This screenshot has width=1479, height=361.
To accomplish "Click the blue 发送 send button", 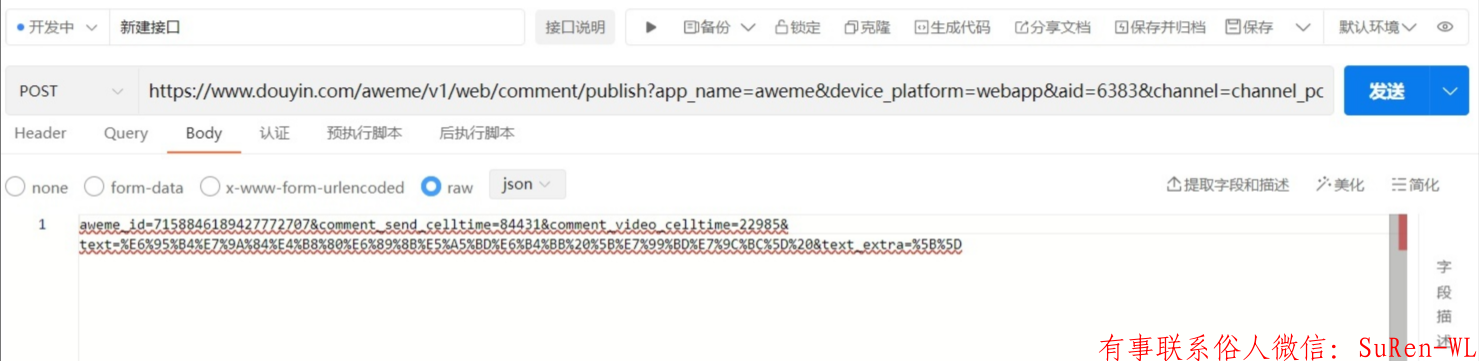I will tap(1387, 91).
